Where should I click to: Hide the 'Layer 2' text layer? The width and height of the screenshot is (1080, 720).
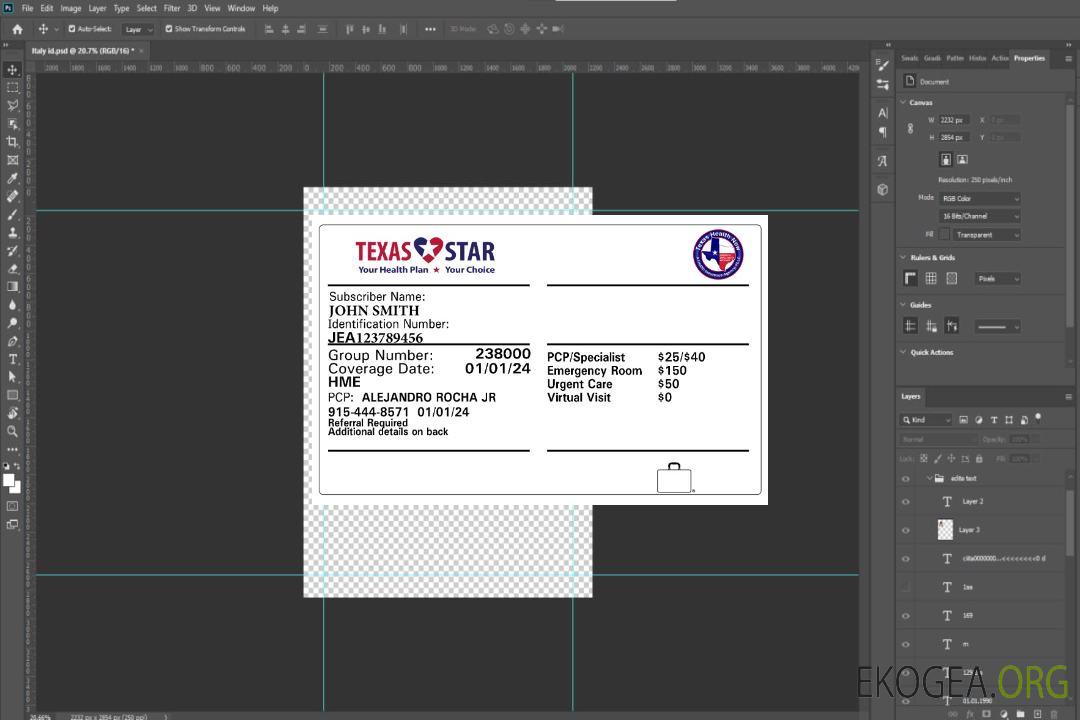point(906,502)
